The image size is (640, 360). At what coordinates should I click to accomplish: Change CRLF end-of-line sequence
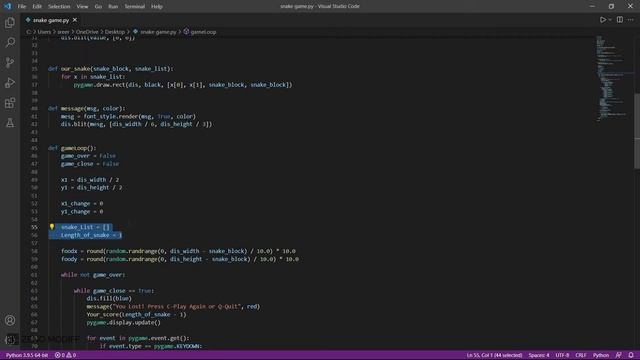click(580, 355)
